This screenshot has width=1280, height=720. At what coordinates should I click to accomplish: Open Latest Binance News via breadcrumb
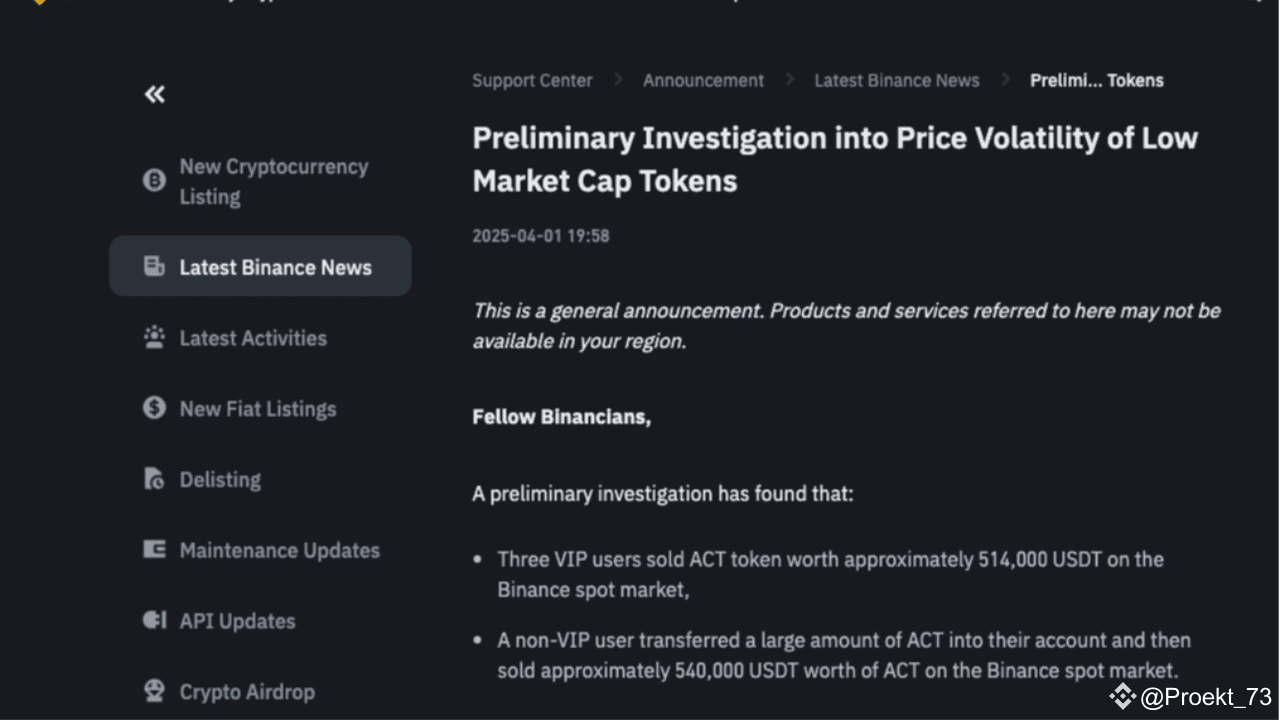click(896, 80)
